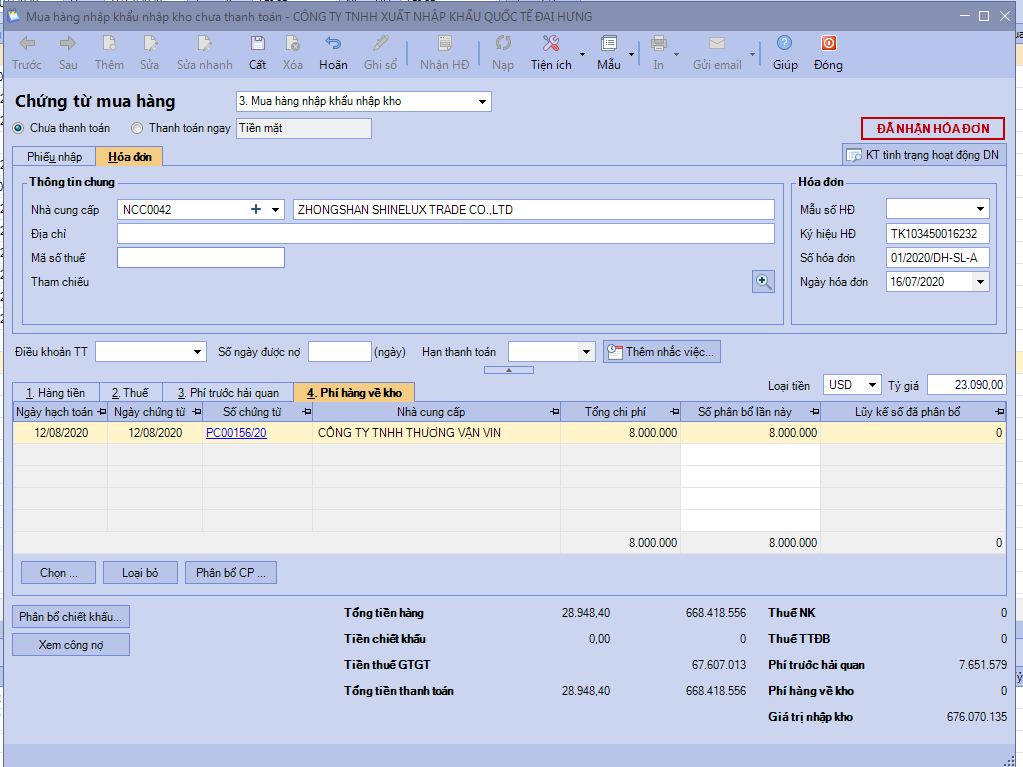Select Thanh toán ngay radio option
Screen dimensions: 1023x767
(x=137, y=128)
